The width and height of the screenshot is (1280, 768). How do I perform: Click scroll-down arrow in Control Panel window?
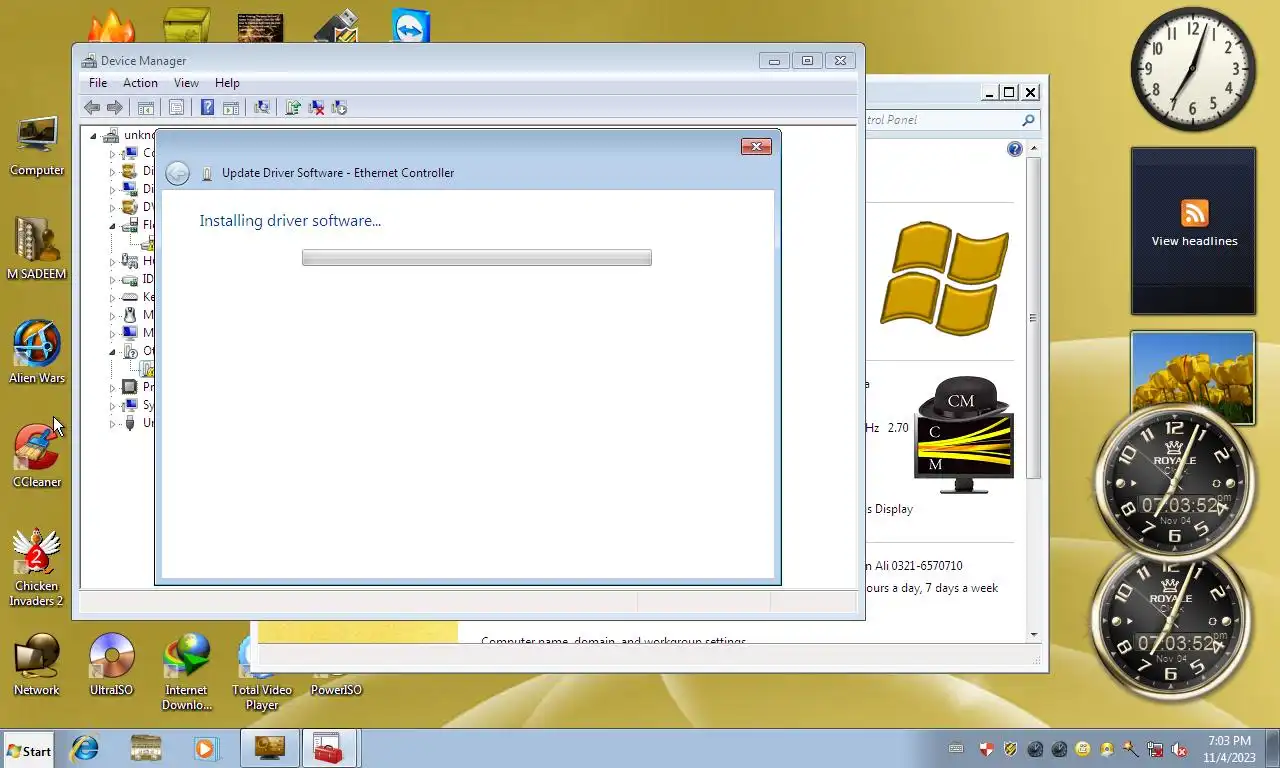[x=1033, y=634]
